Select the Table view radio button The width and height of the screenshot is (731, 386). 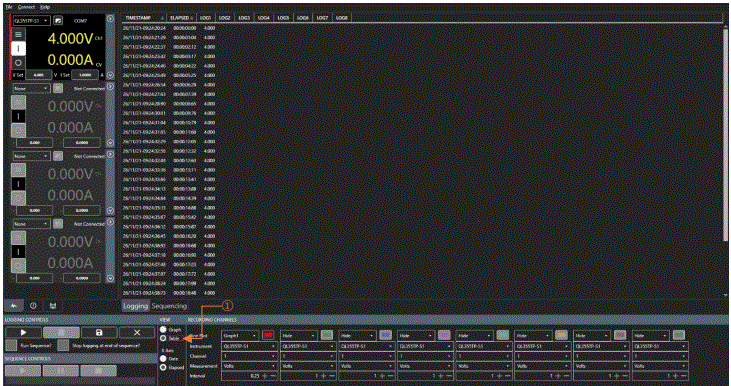[163, 338]
